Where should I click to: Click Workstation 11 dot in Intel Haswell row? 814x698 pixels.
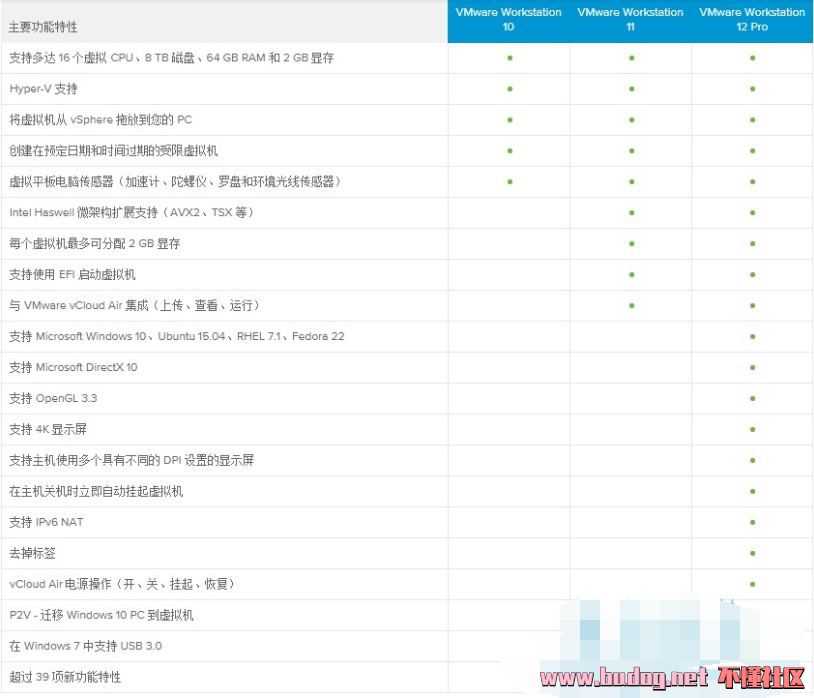(631, 213)
